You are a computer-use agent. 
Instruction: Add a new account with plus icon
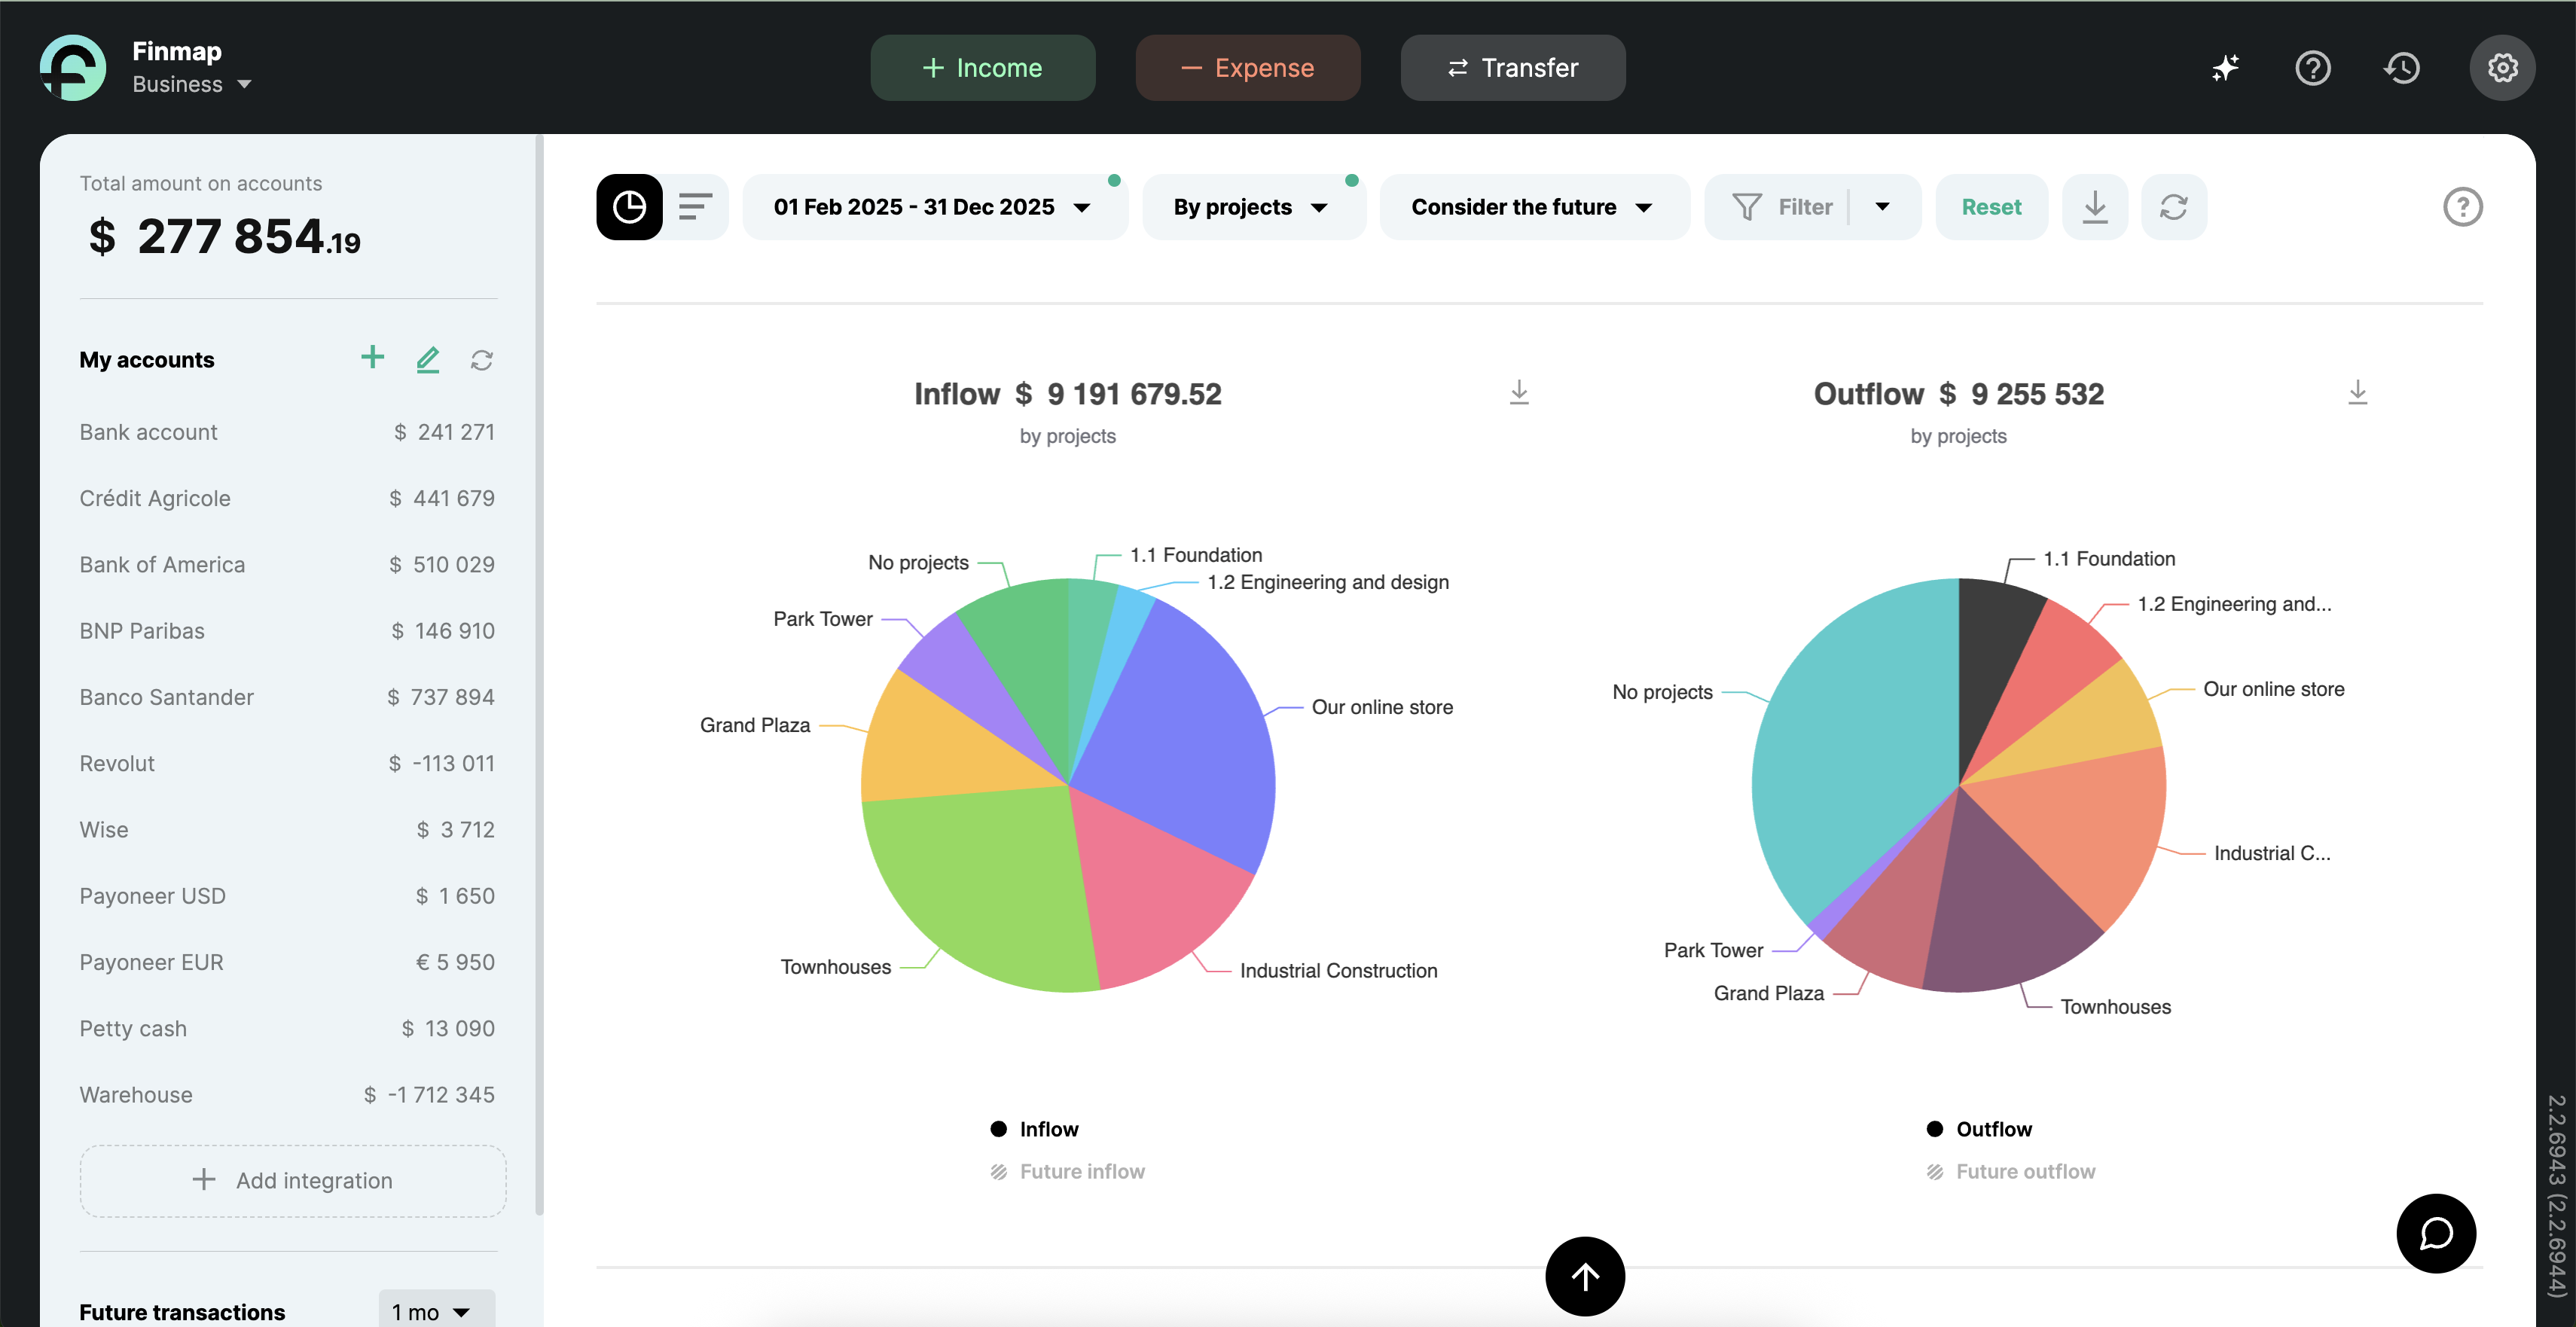[x=372, y=358]
